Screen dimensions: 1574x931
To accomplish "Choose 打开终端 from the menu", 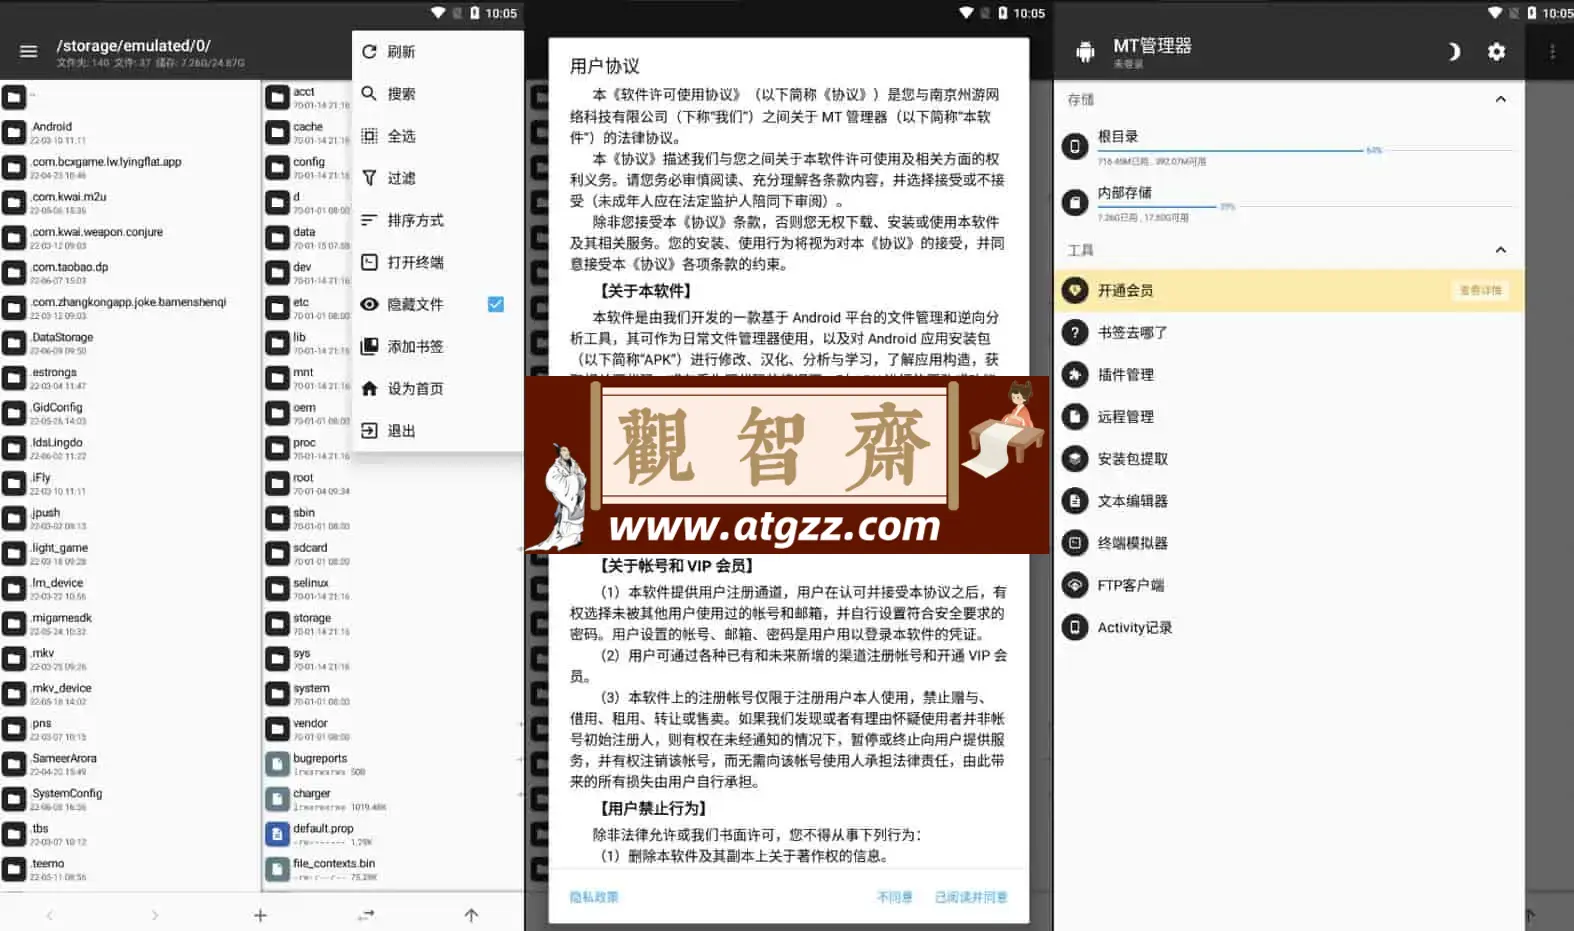I will (x=438, y=262).
